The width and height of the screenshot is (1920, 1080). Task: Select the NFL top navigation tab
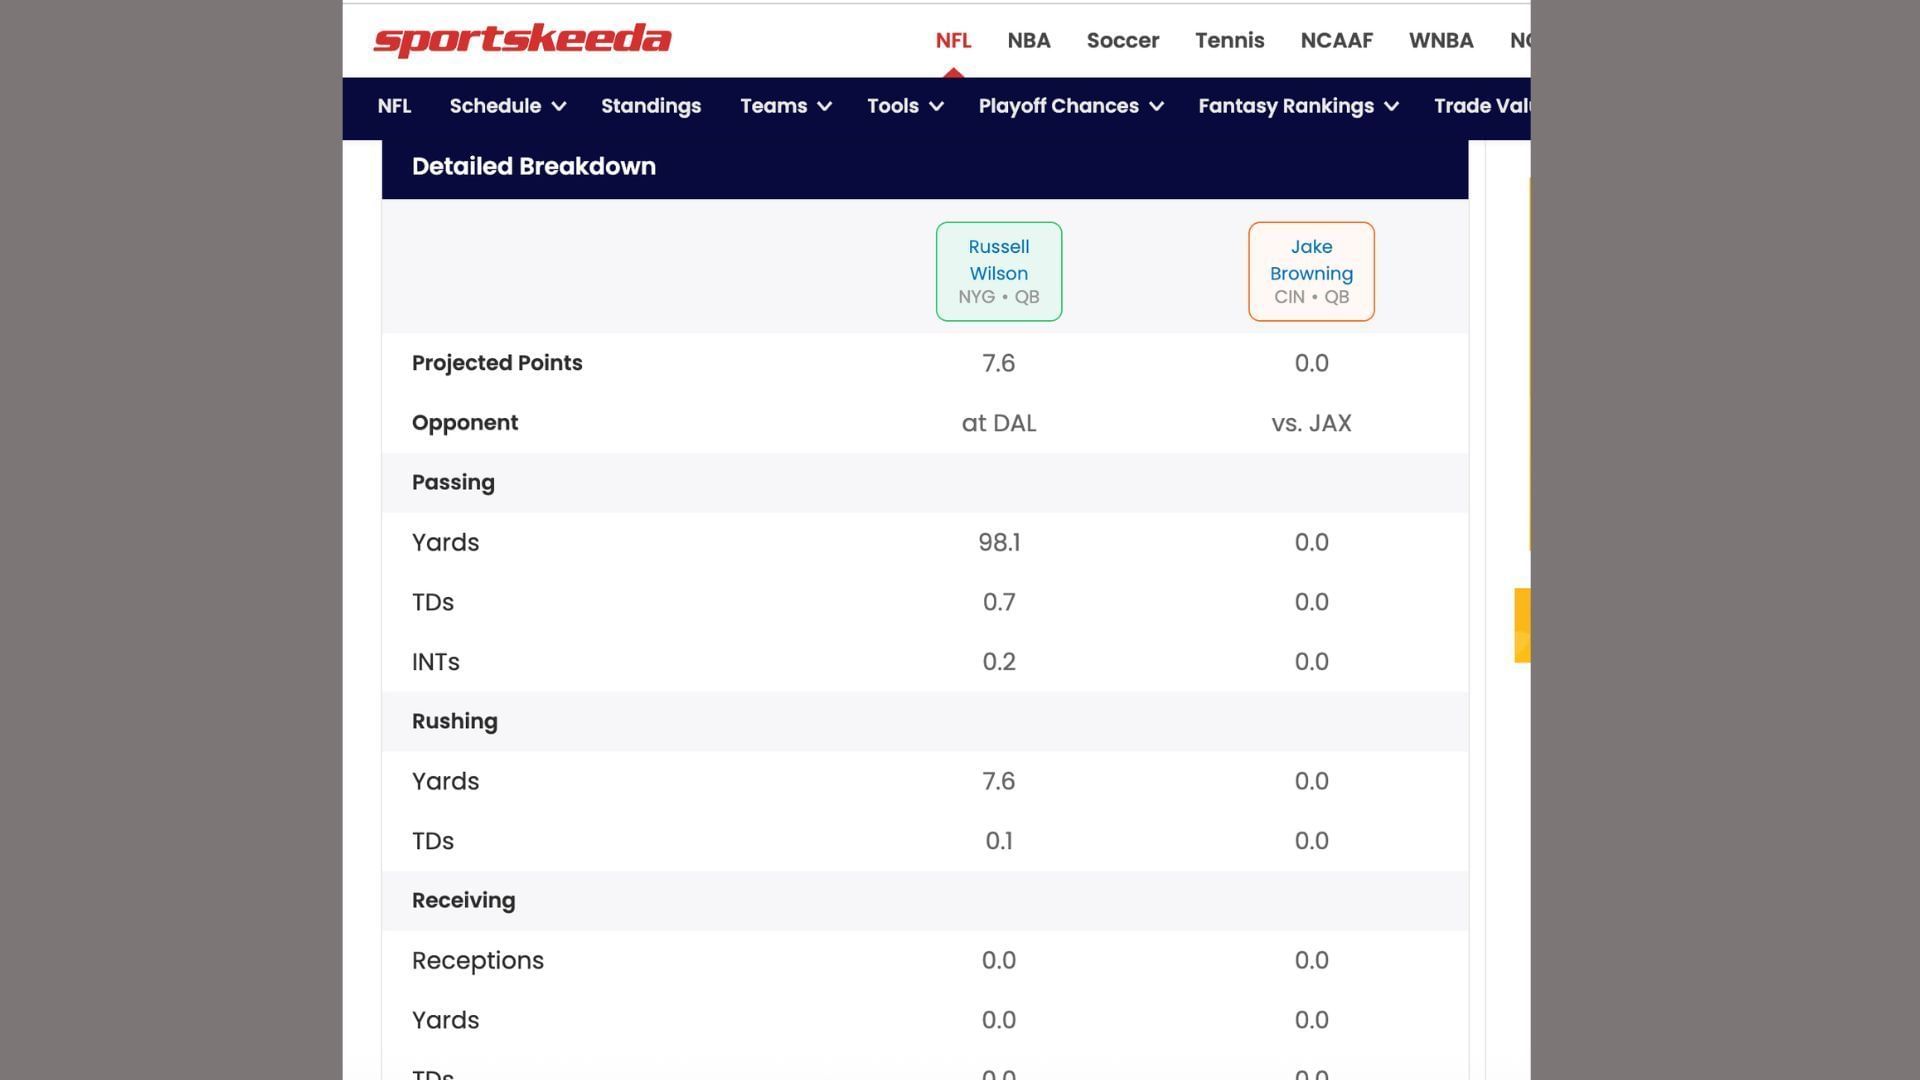pos(953,40)
